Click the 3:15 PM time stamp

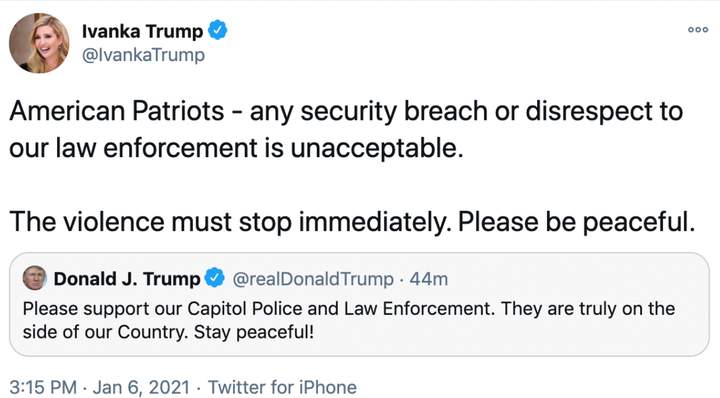click(43, 387)
